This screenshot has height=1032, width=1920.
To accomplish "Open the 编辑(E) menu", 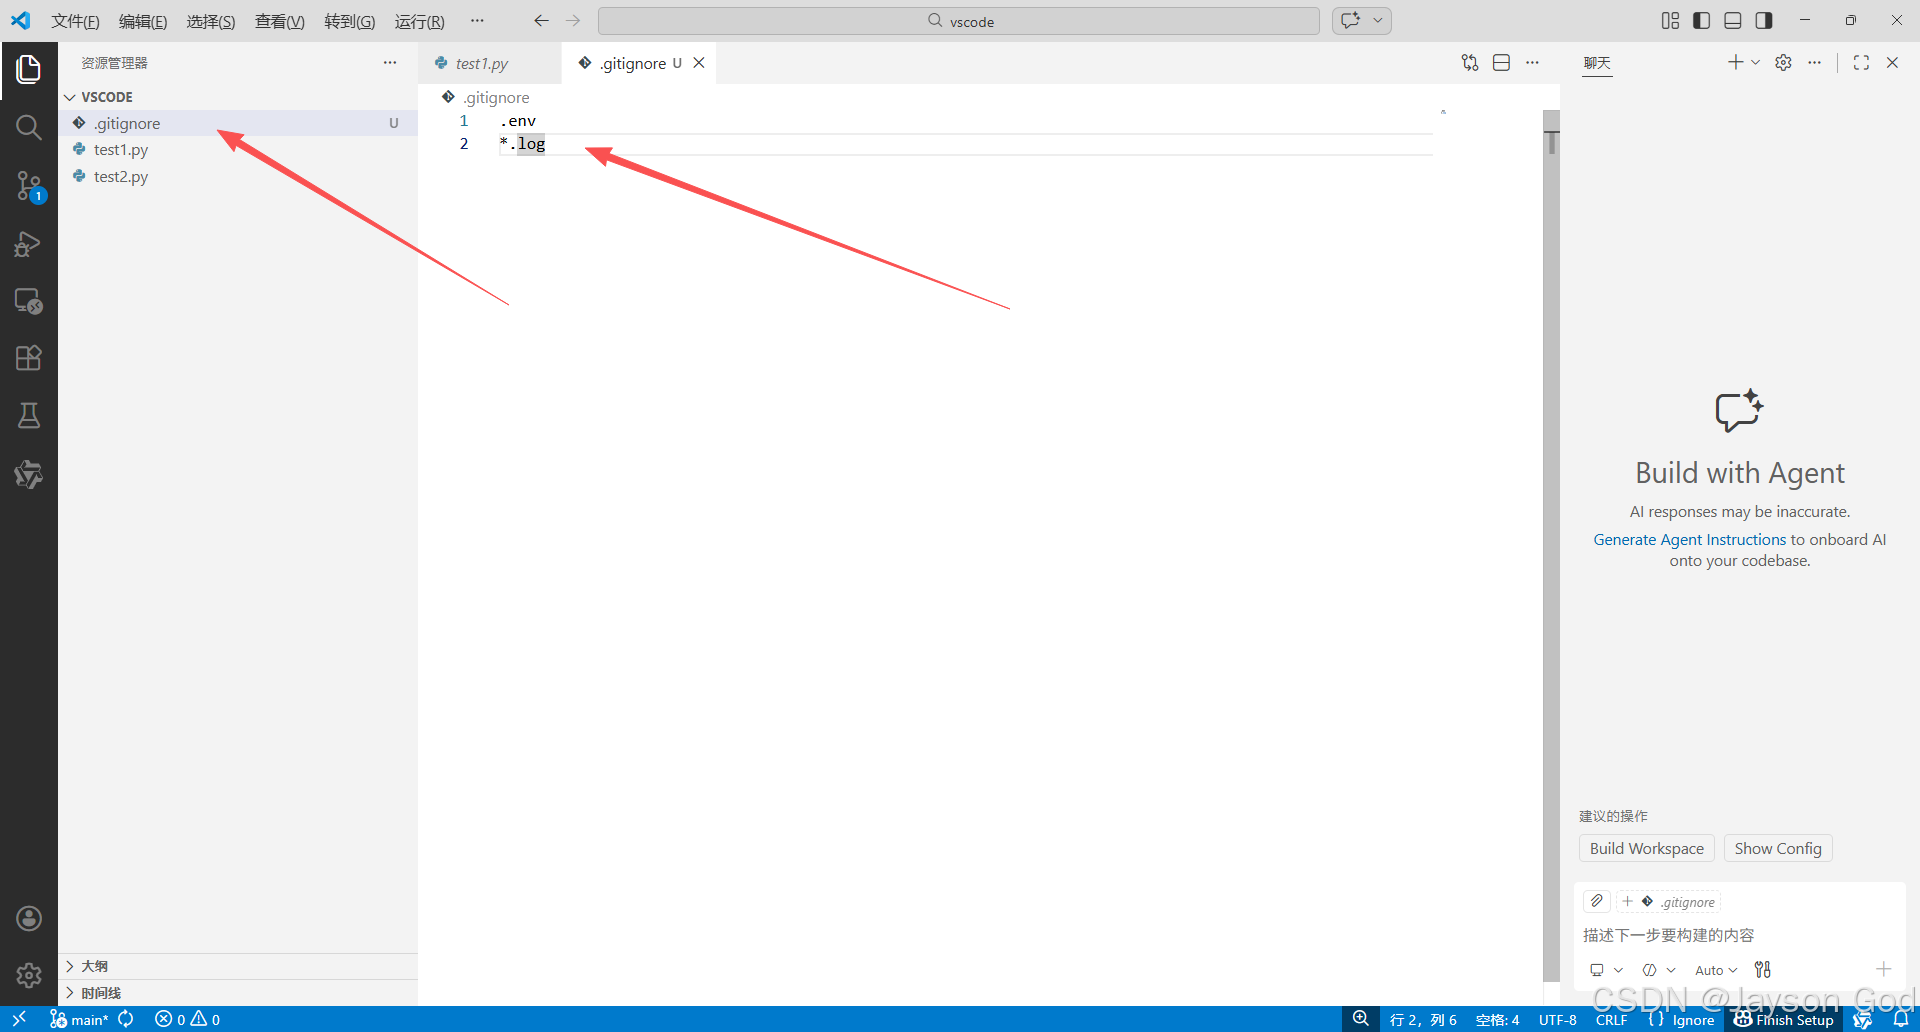I will click(143, 21).
